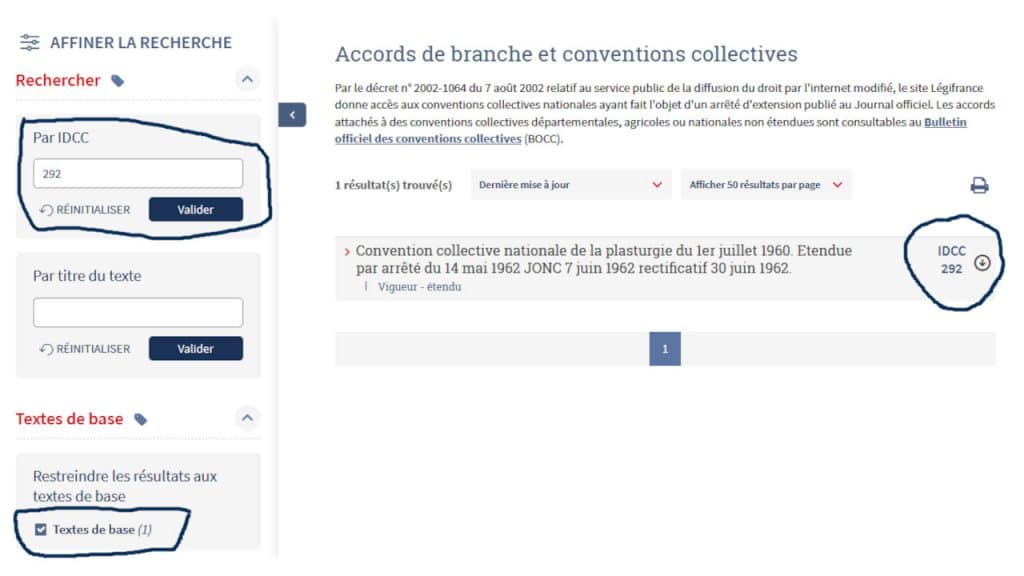The image size is (1024, 576).
Task: Print the results with the printer icon
Action: pos(979,185)
